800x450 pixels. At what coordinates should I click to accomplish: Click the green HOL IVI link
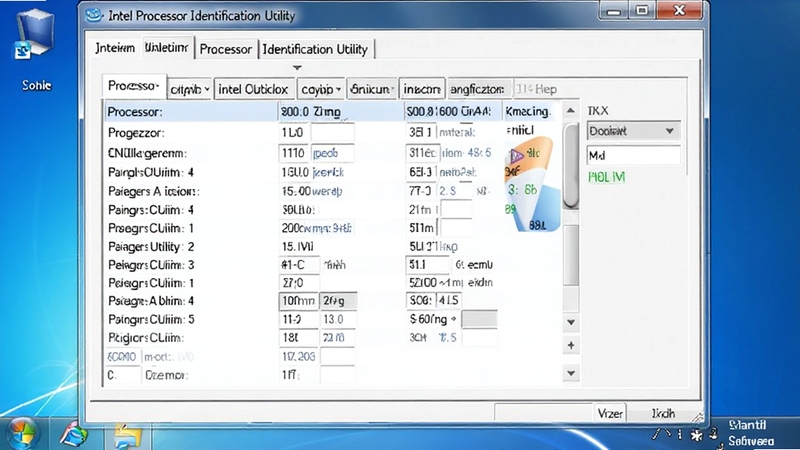pyautogui.click(x=606, y=177)
